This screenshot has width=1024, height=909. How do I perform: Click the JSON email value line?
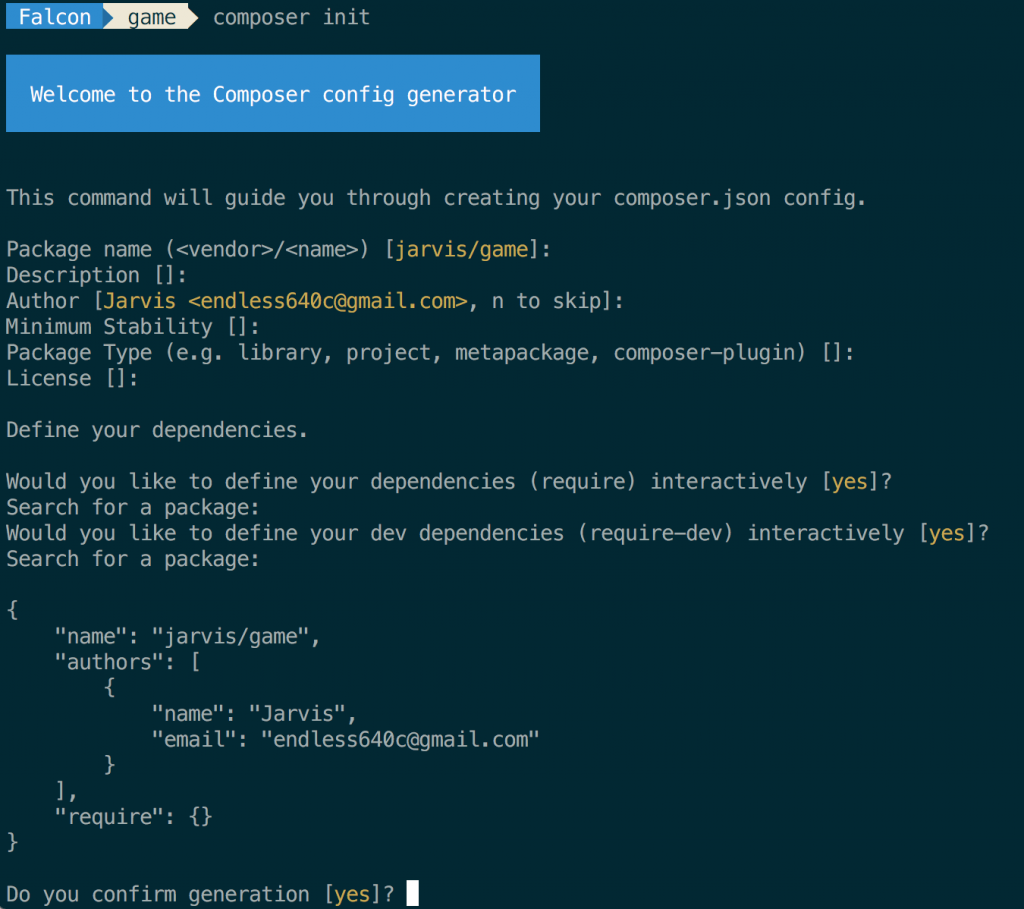click(x=345, y=739)
